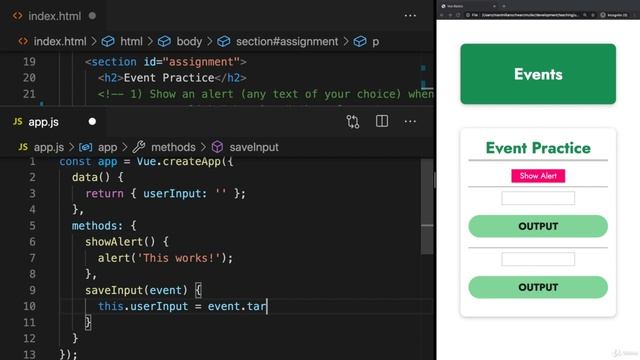Open body breadcrumb element
Screen dimensions: 640x360
(x=189, y=42)
